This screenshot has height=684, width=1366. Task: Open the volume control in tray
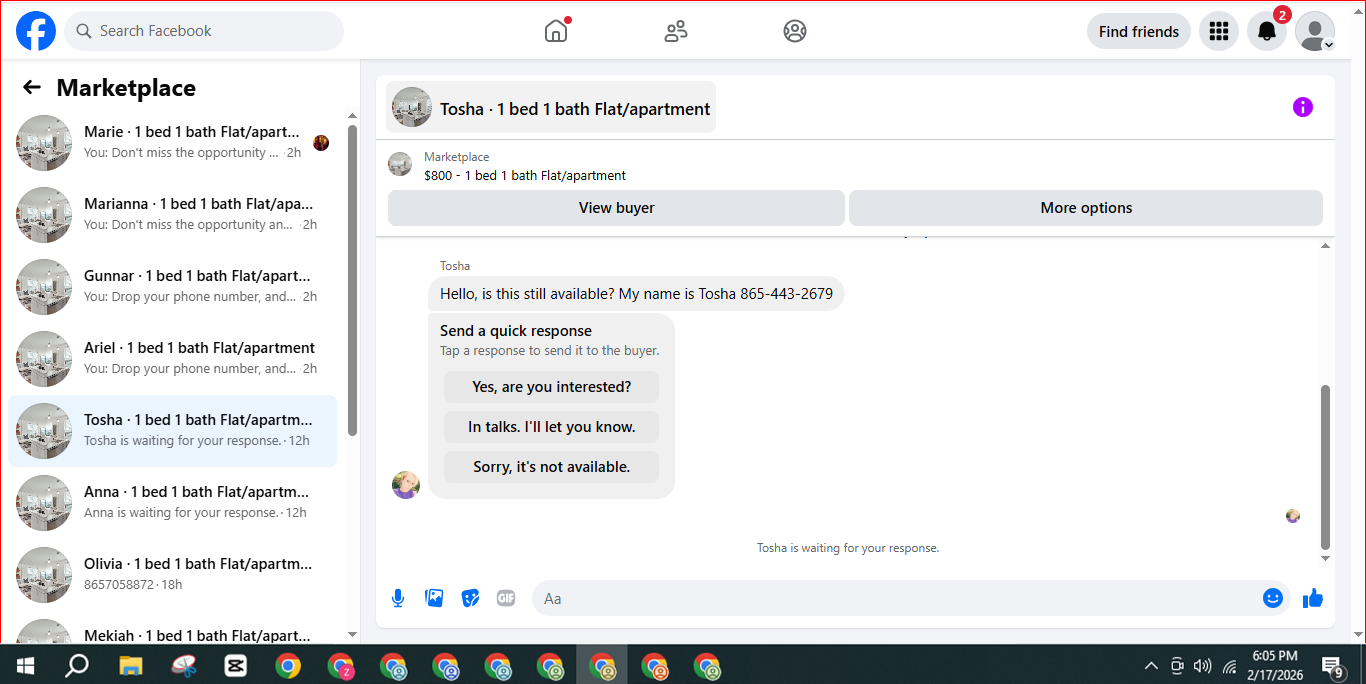click(x=1203, y=665)
